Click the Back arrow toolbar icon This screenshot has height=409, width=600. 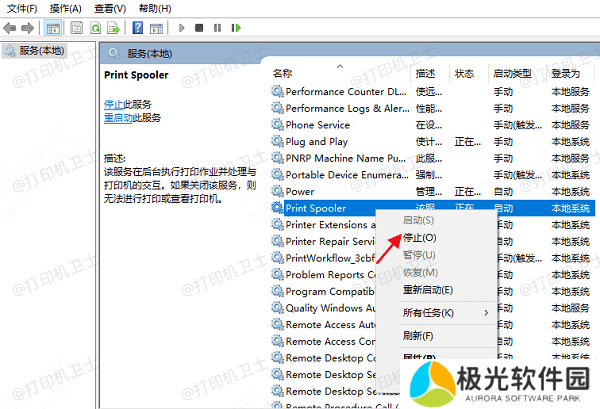[x=10, y=28]
